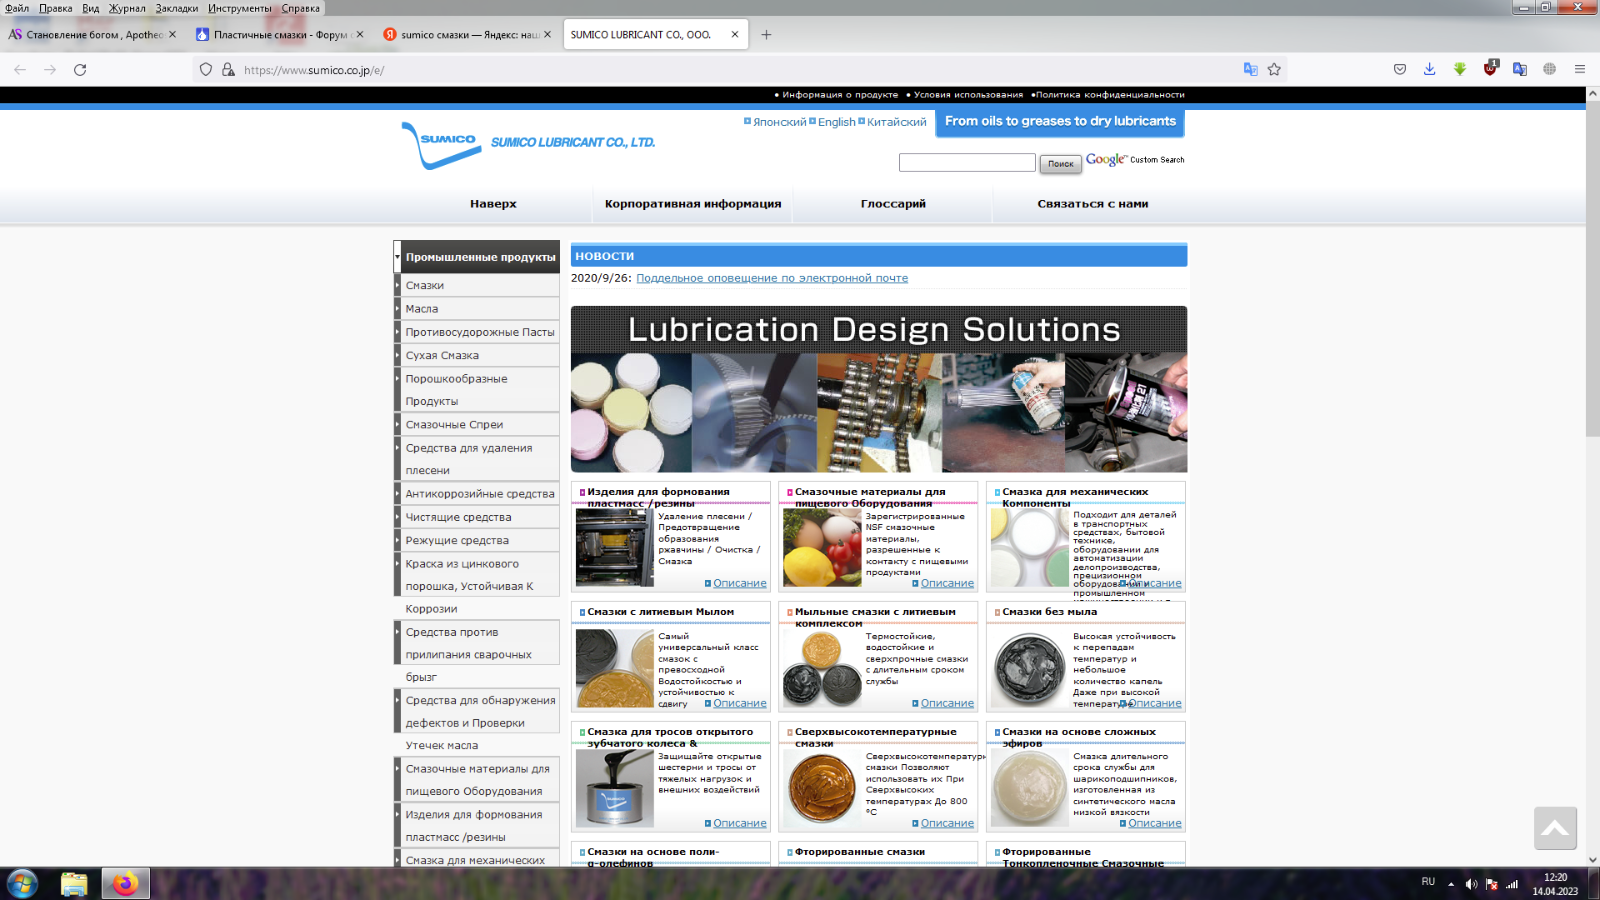Open the Downloads arrow icon

pyautogui.click(x=1430, y=69)
